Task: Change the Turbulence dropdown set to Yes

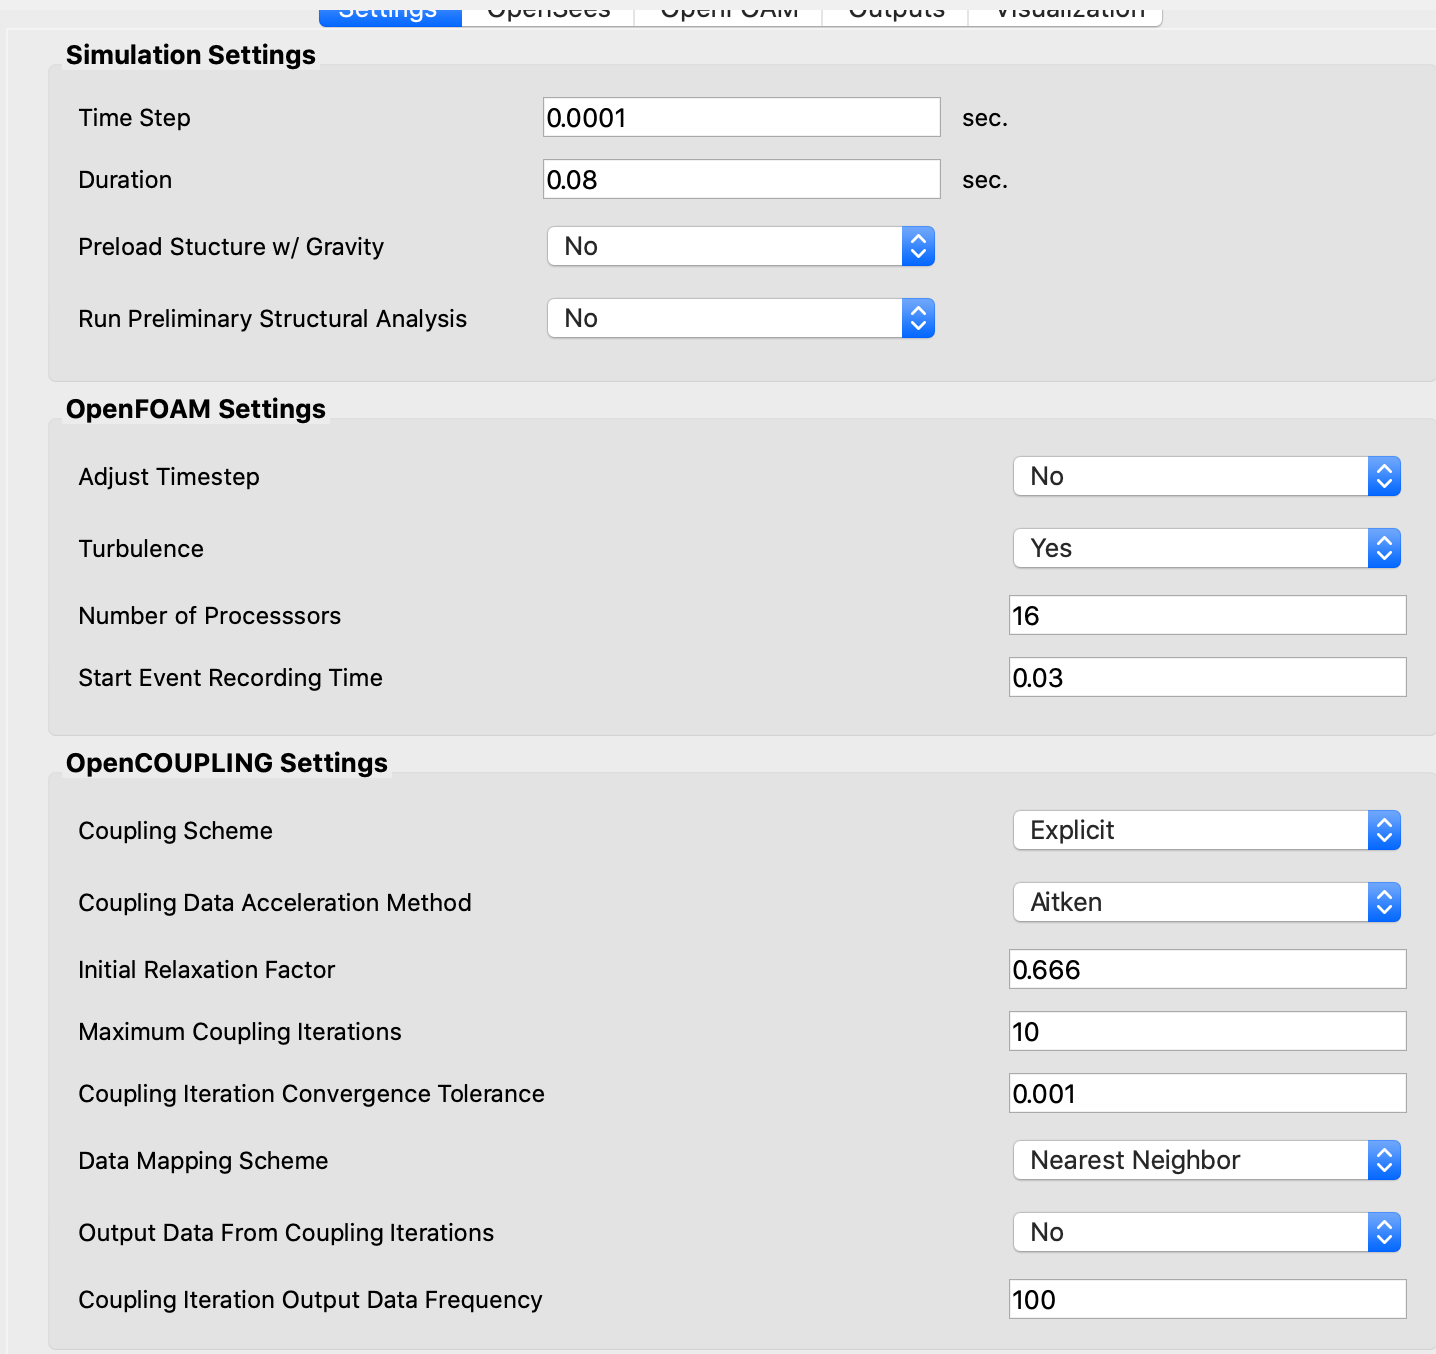Action: pyautogui.click(x=1207, y=548)
